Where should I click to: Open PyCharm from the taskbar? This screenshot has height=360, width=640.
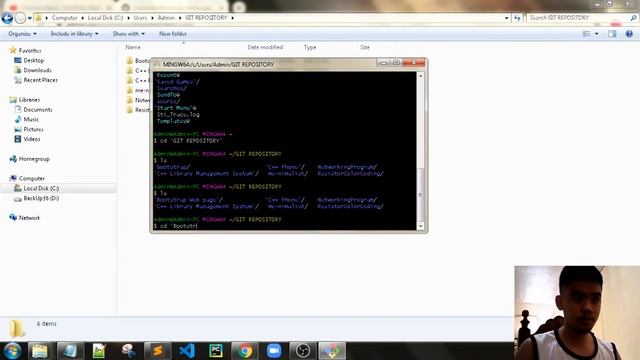pyautogui.click(x=216, y=351)
